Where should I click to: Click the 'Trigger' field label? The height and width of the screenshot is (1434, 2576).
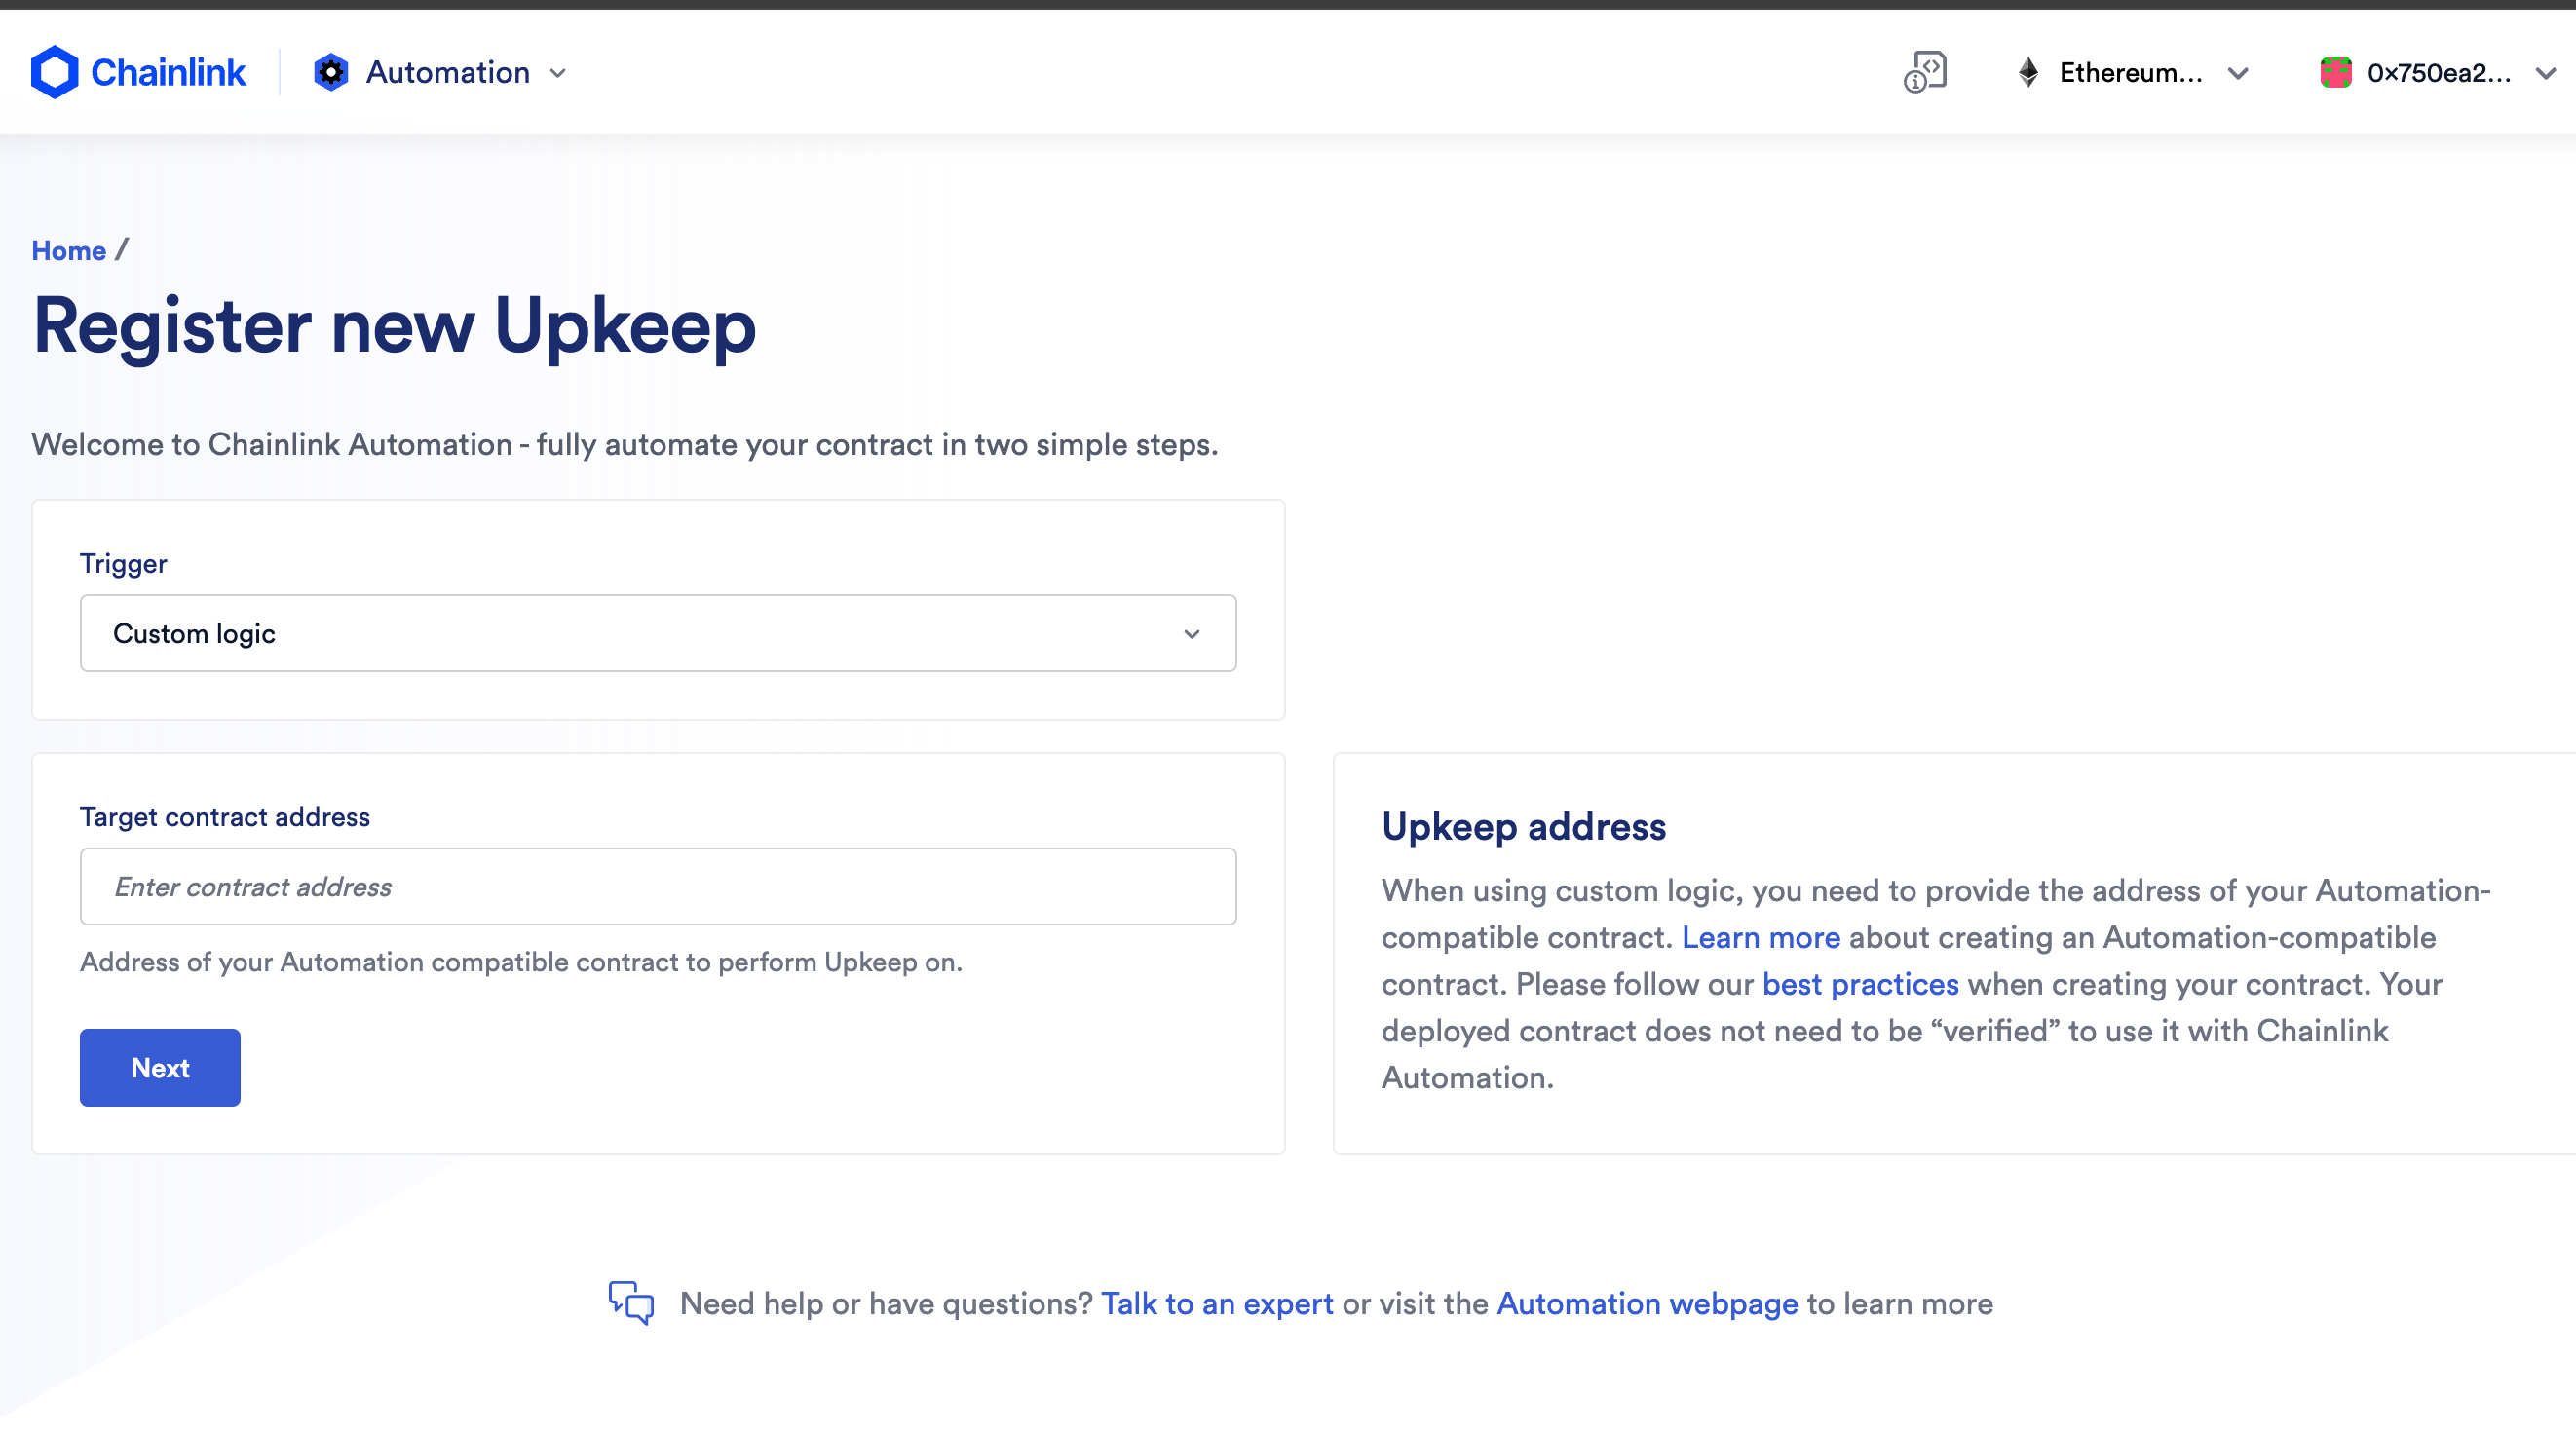click(x=123, y=563)
